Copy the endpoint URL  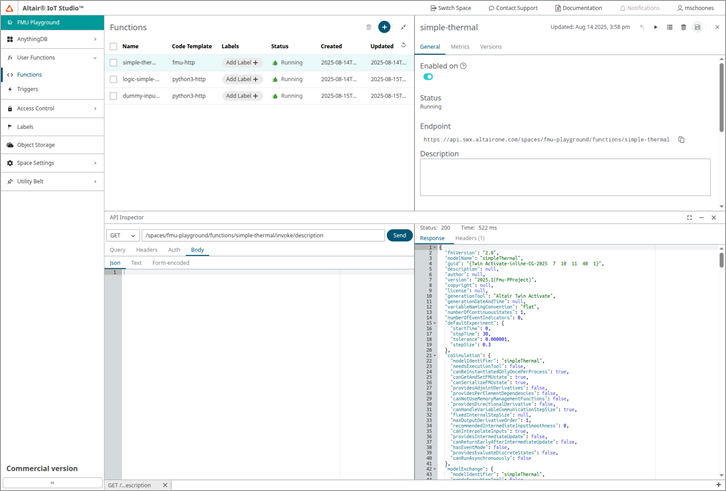(682, 140)
